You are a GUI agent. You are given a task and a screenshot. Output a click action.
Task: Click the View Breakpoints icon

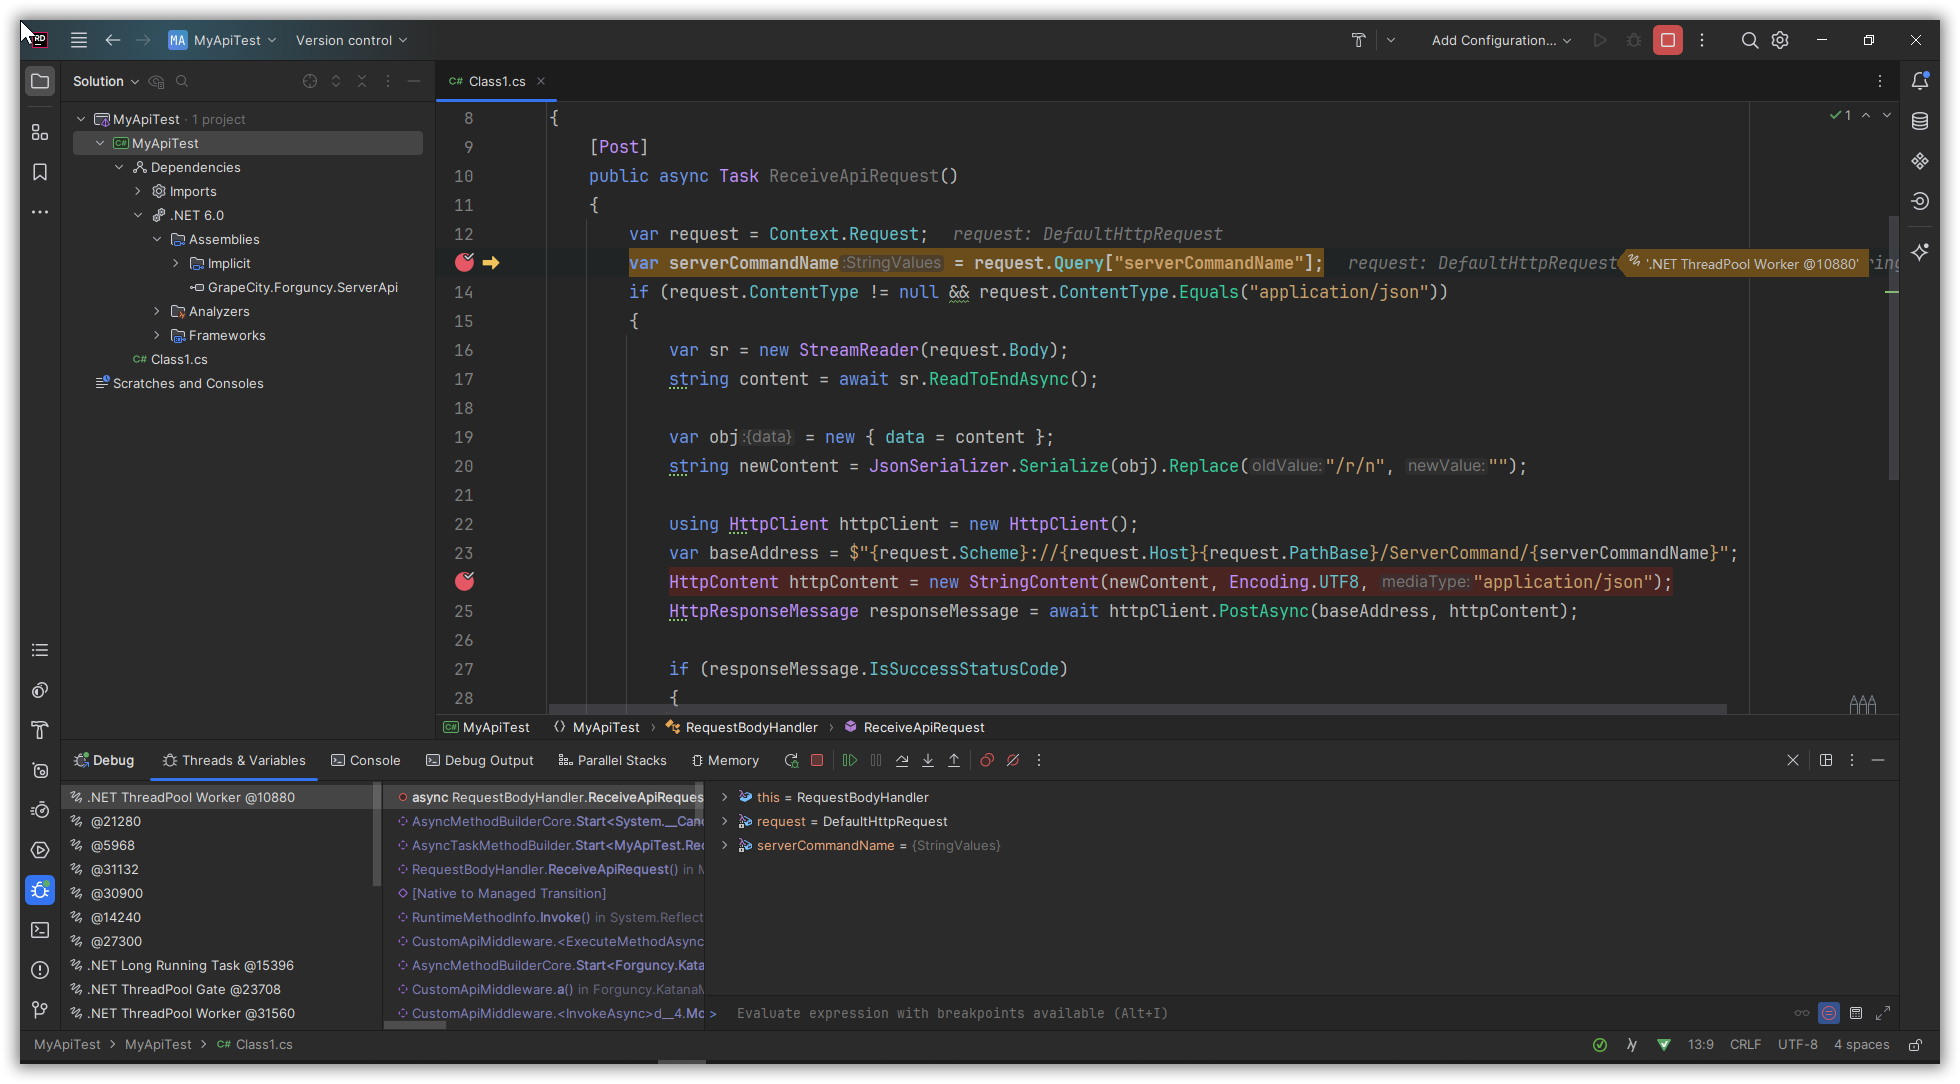(986, 761)
